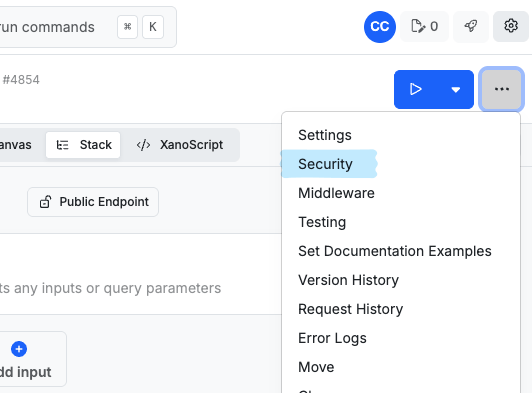Switch to the Stack view tab
Viewport: 532px width, 393px height.
coord(83,145)
